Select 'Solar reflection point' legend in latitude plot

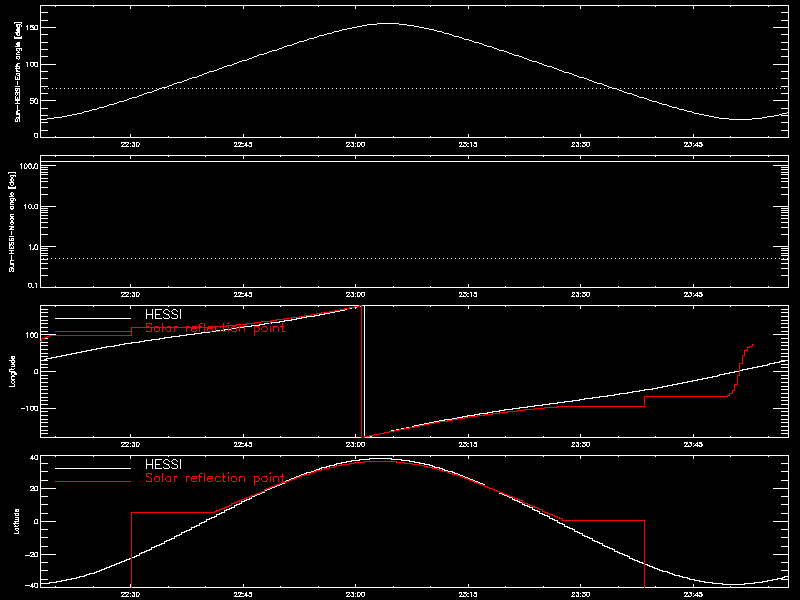[x=215, y=478]
